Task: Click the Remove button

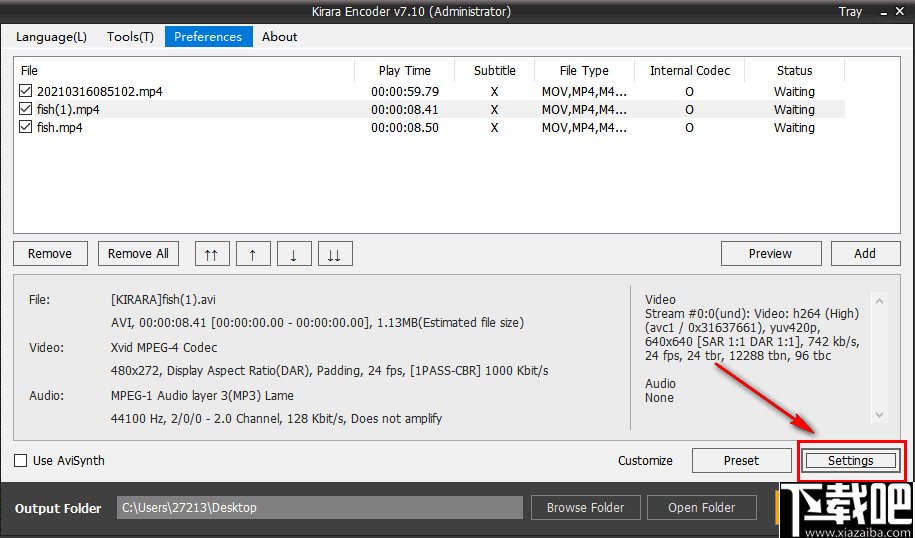Action: (50, 254)
